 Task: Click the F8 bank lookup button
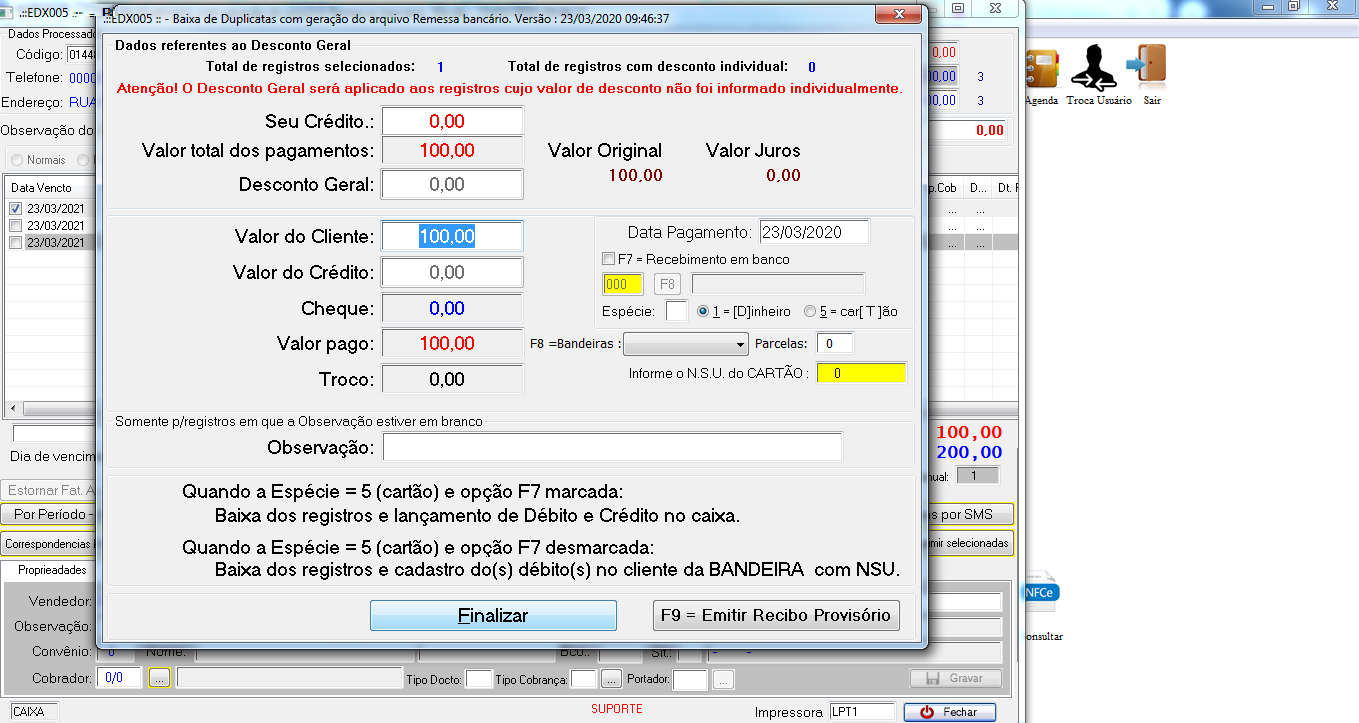tap(668, 284)
